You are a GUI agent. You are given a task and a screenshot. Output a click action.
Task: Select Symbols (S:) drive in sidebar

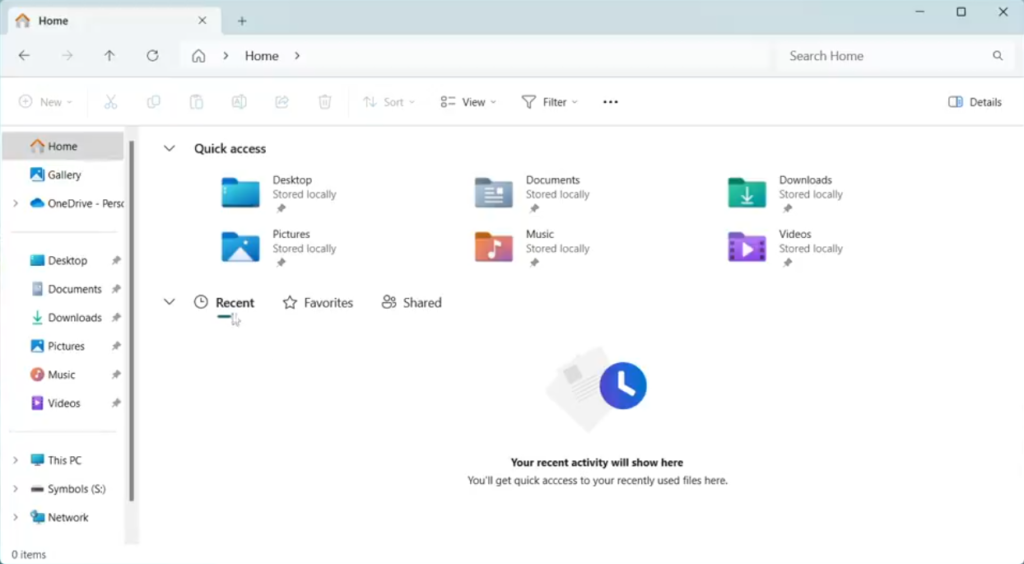(76, 489)
